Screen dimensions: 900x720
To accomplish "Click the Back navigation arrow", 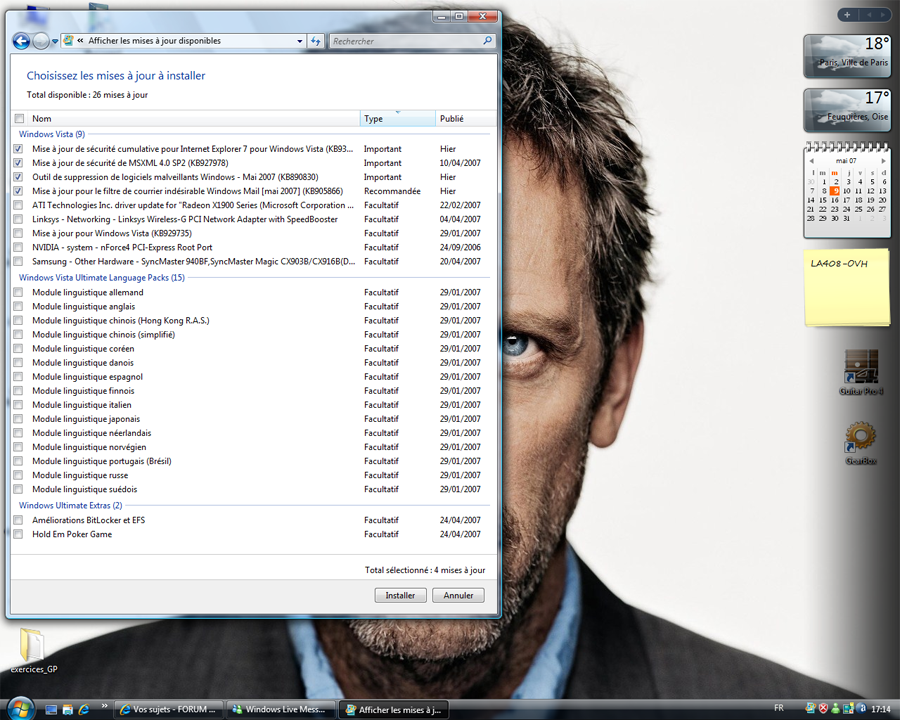I will pos(20,41).
